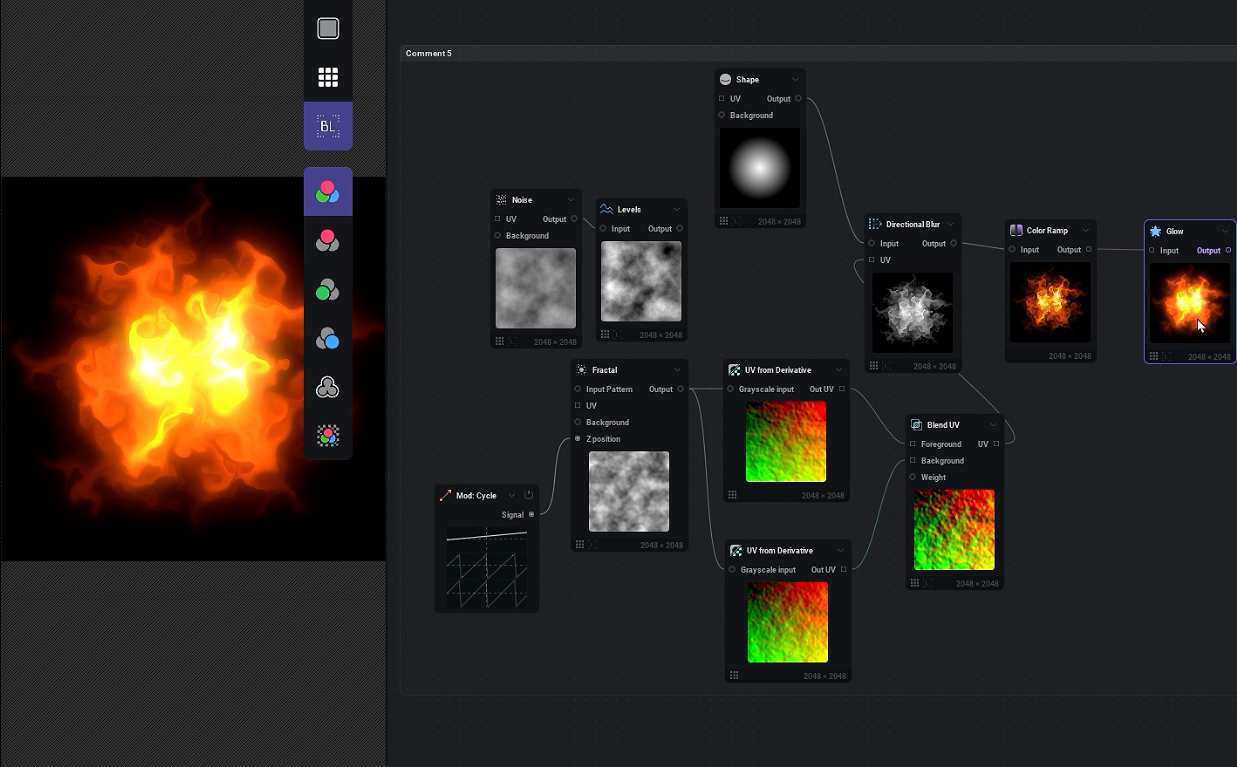Click the grid icon below the Noise preview
This screenshot has width=1237, height=767.
(x=500, y=341)
